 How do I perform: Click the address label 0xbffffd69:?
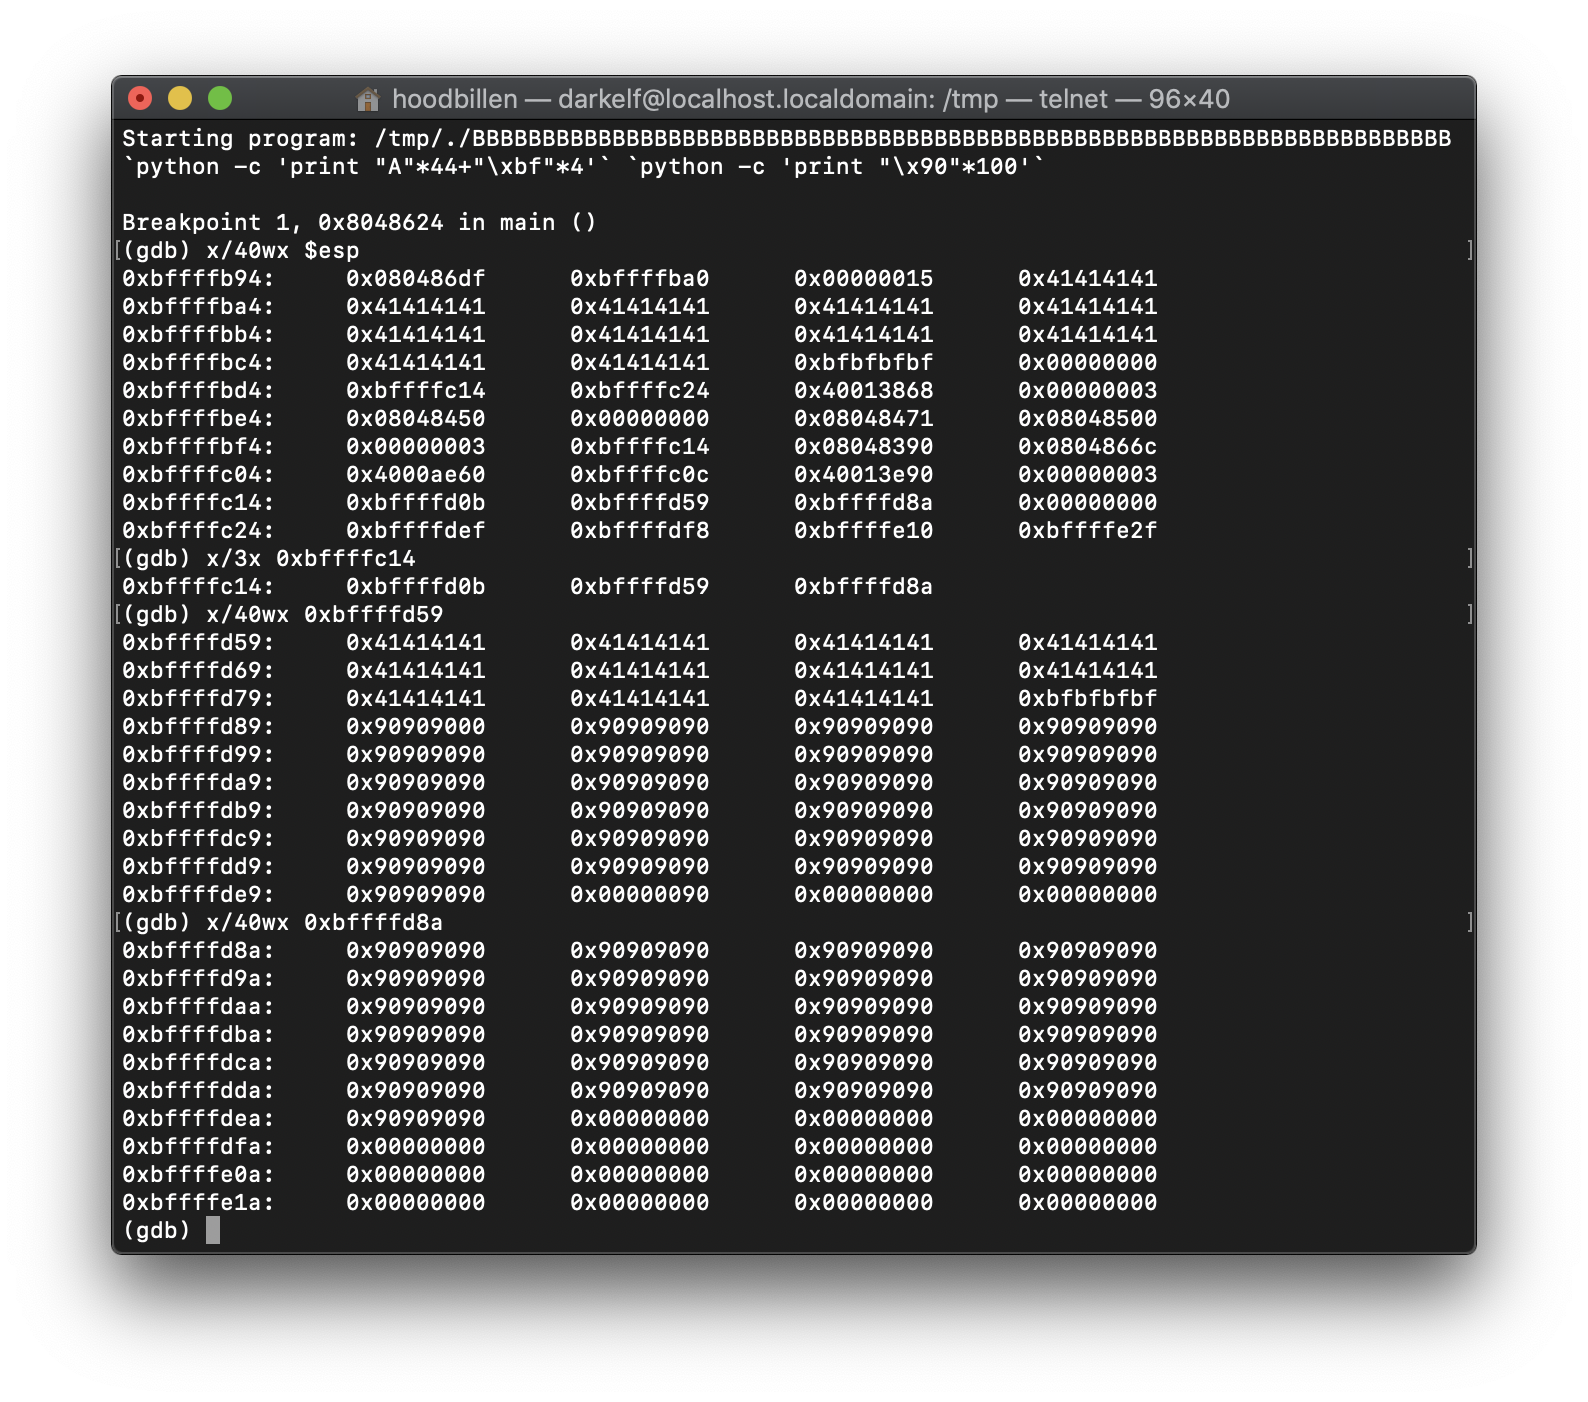coord(198,670)
